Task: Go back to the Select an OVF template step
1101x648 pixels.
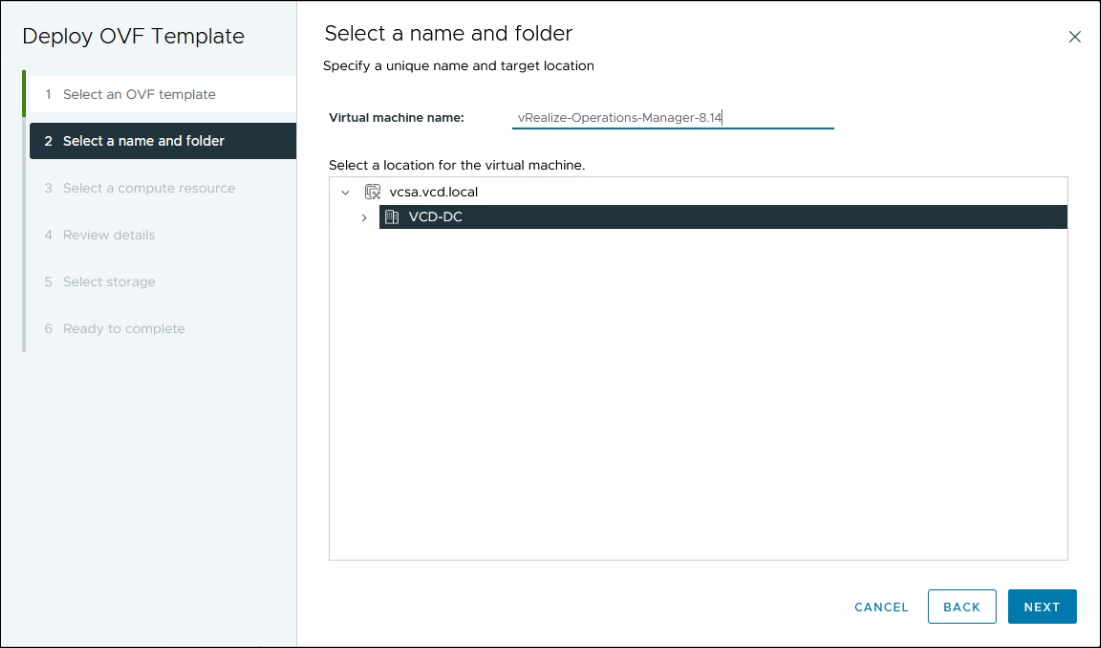Action: (x=141, y=94)
